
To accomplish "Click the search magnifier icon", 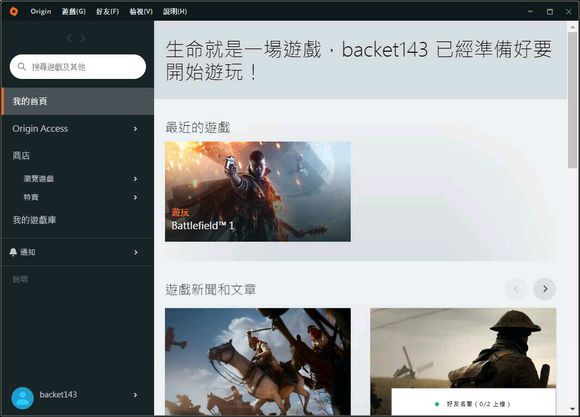I will click(22, 67).
